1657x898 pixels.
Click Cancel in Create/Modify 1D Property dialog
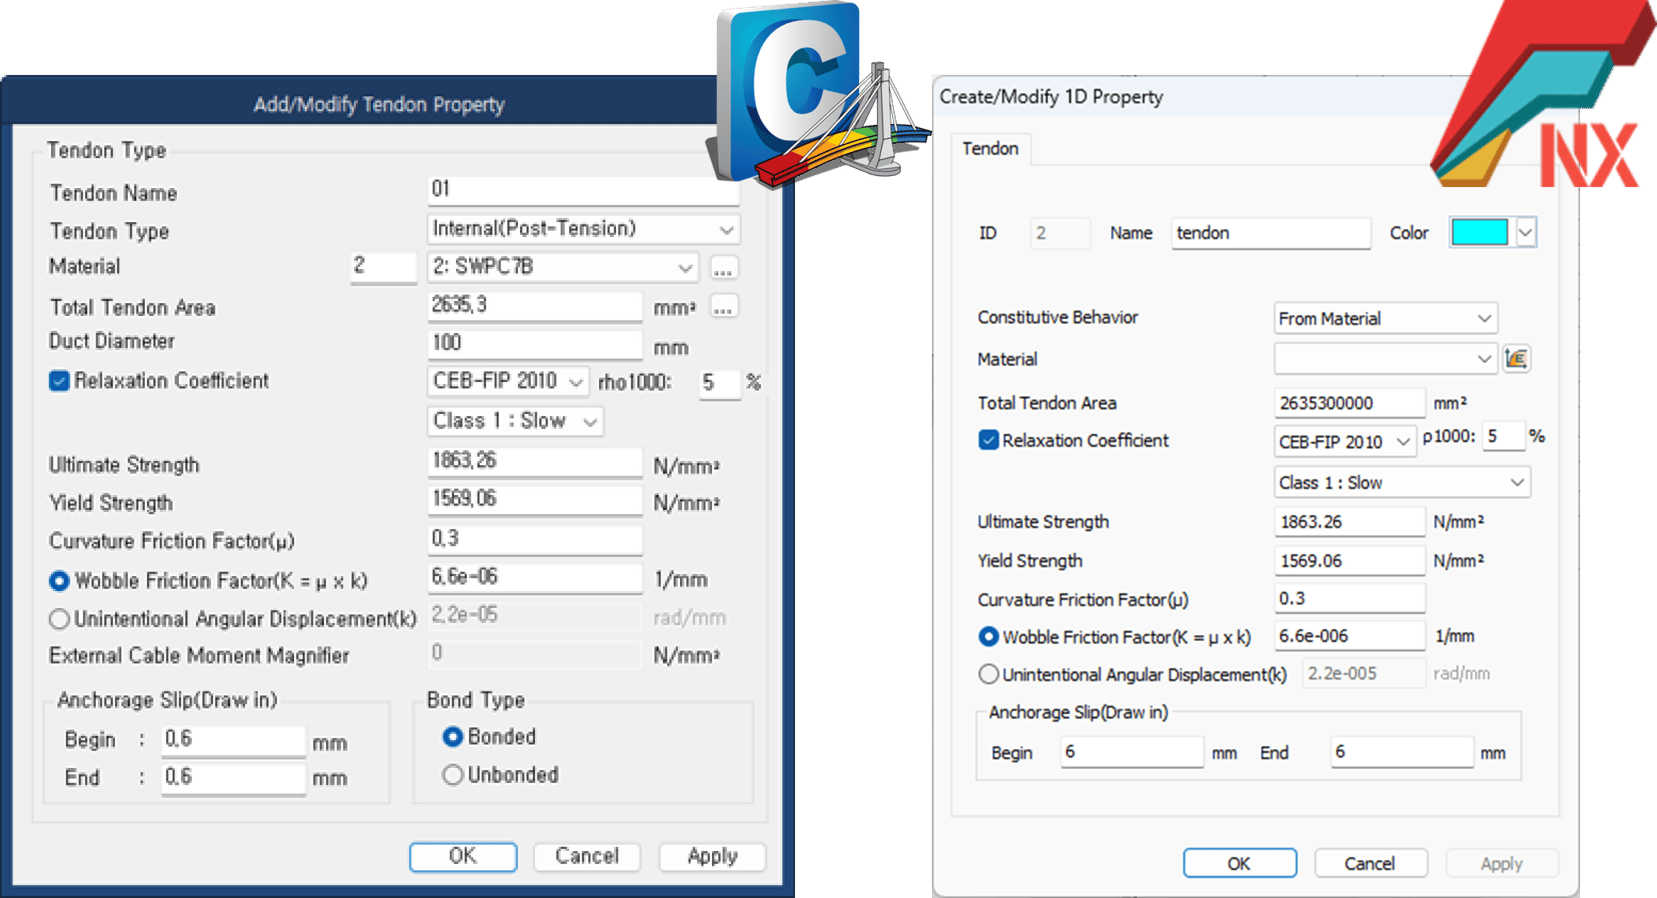(1369, 863)
